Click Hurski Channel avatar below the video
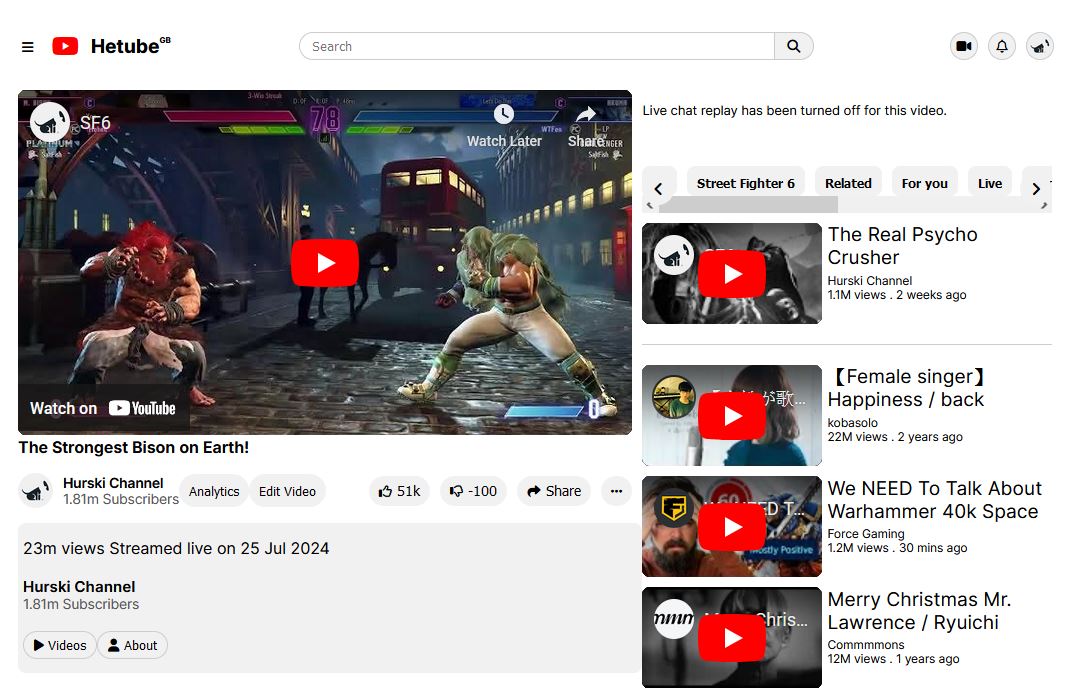This screenshot has width=1068, height=688. [35, 490]
